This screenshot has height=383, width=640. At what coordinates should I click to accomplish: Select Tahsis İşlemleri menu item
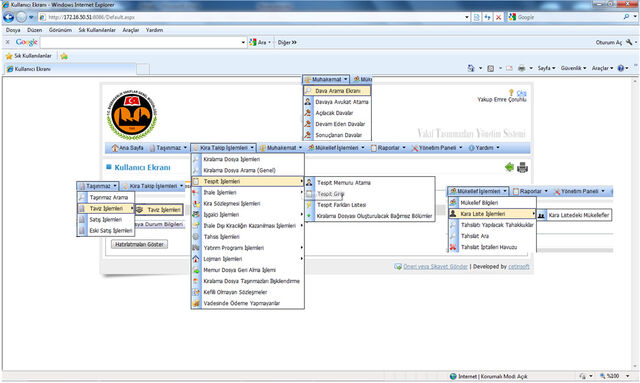click(x=248, y=236)
